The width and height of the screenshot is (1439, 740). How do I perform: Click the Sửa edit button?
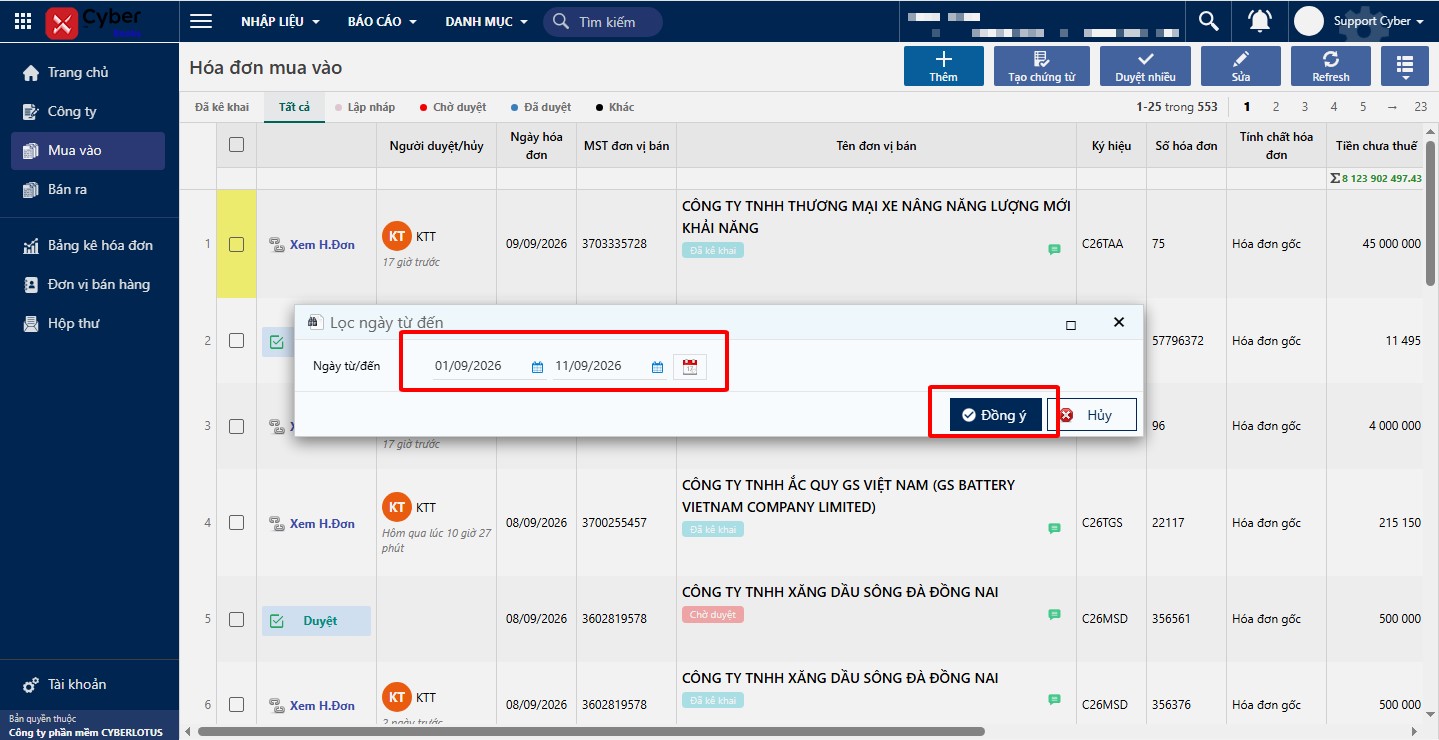tap(1241, 66)
